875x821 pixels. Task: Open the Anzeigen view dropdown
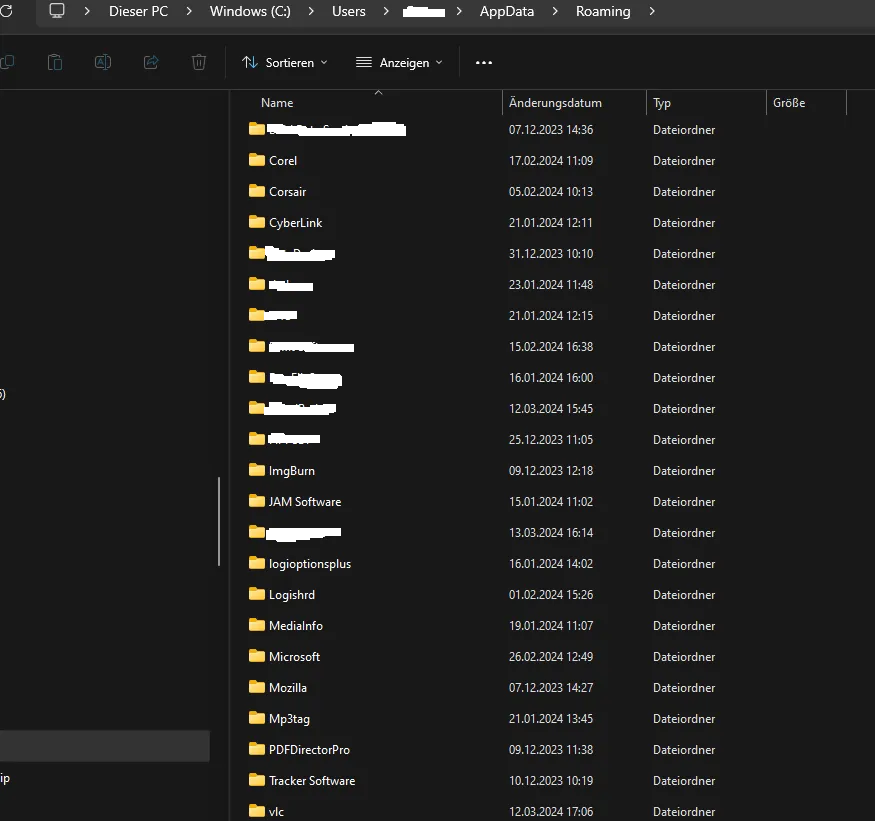pos(400,63)
